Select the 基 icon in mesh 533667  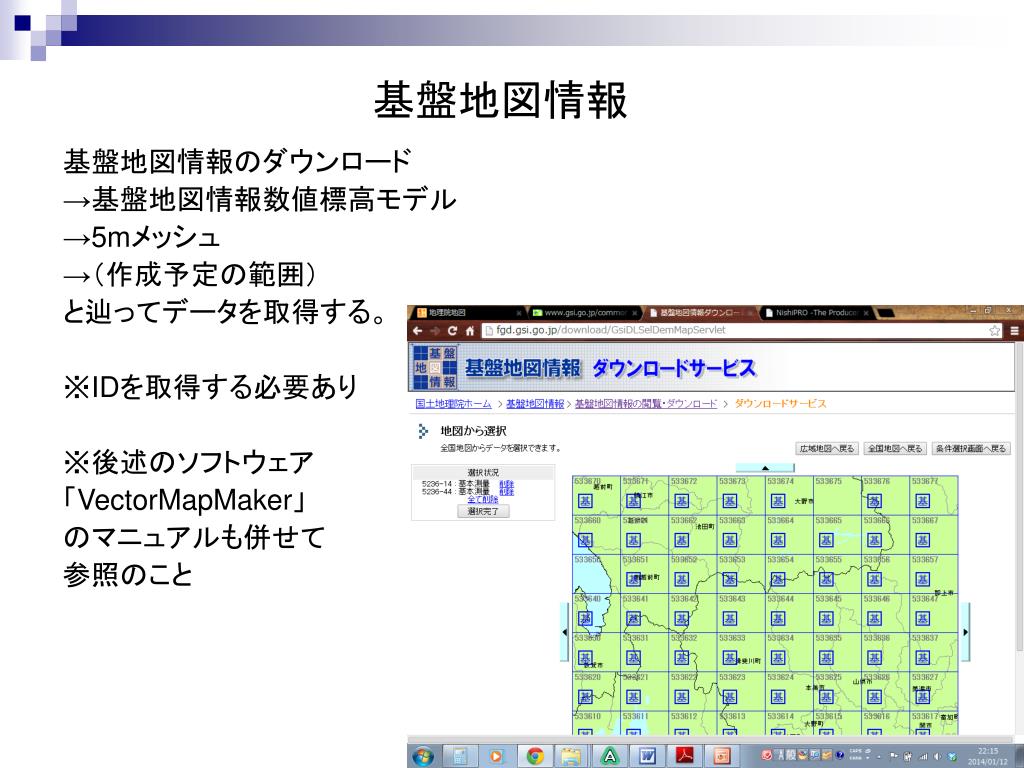[x=922, y=540]
